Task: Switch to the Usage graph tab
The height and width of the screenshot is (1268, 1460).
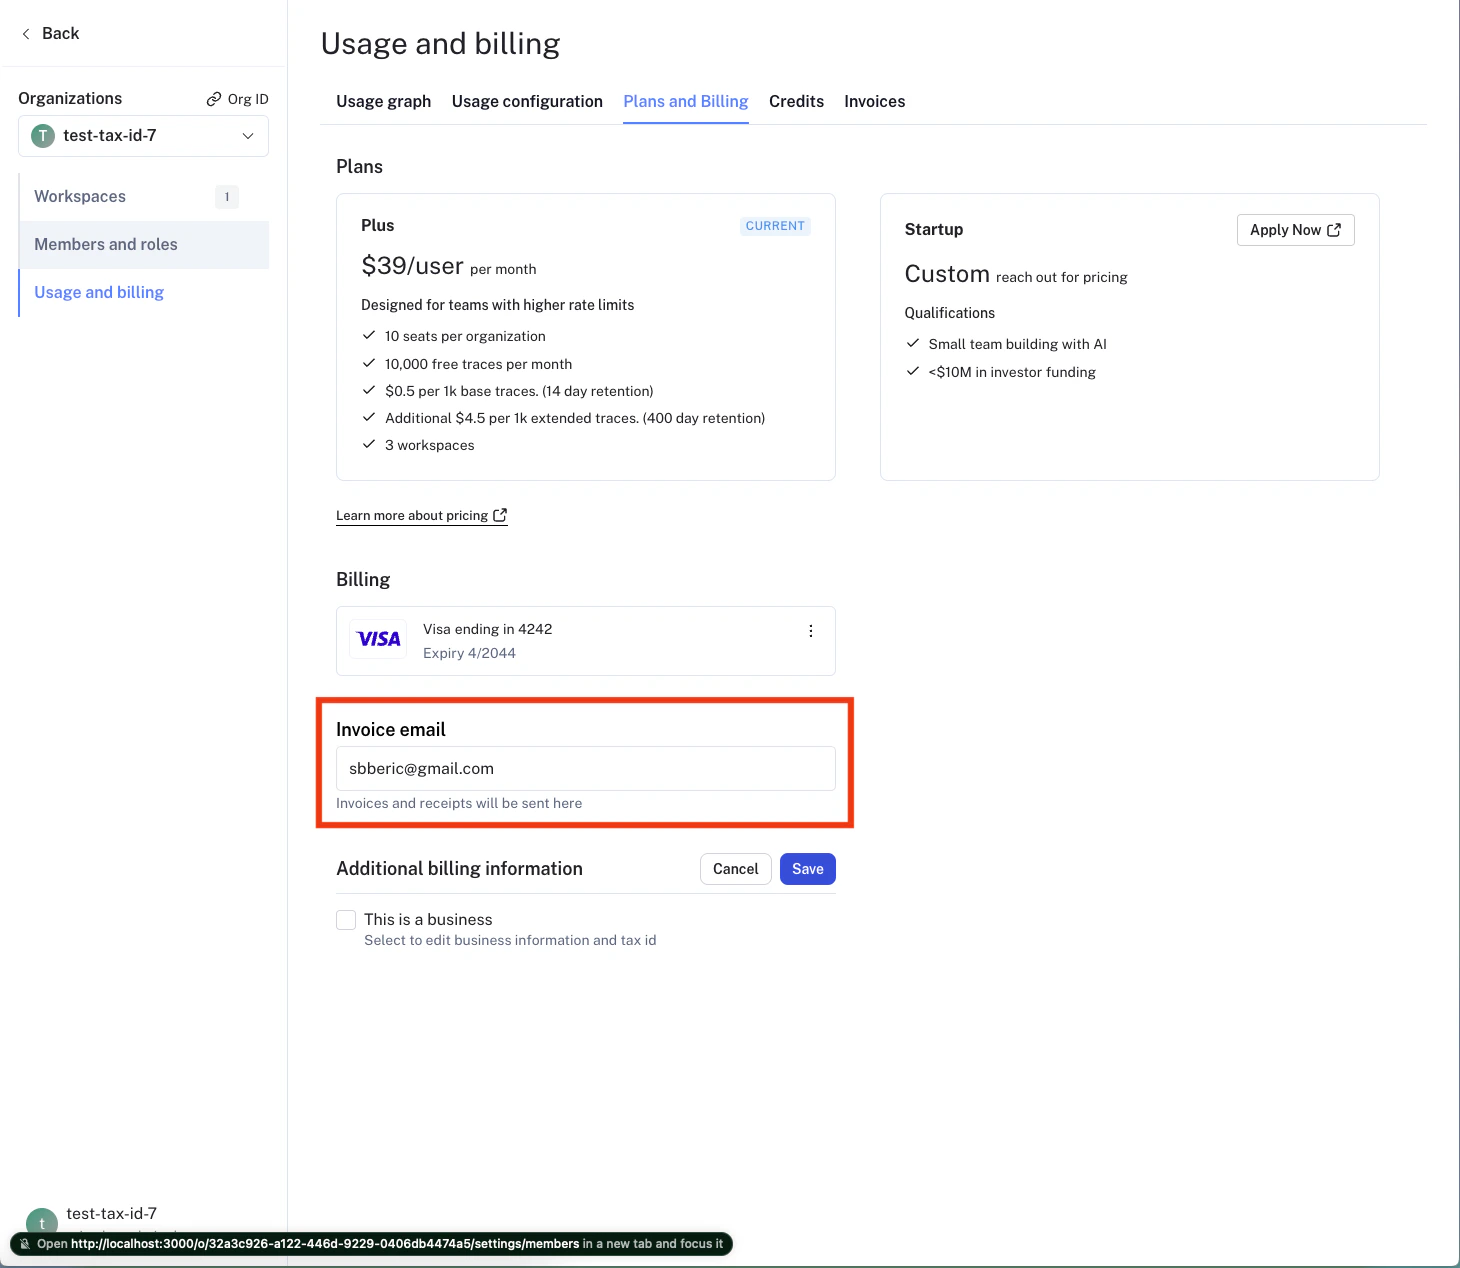Action: point(383,101)
